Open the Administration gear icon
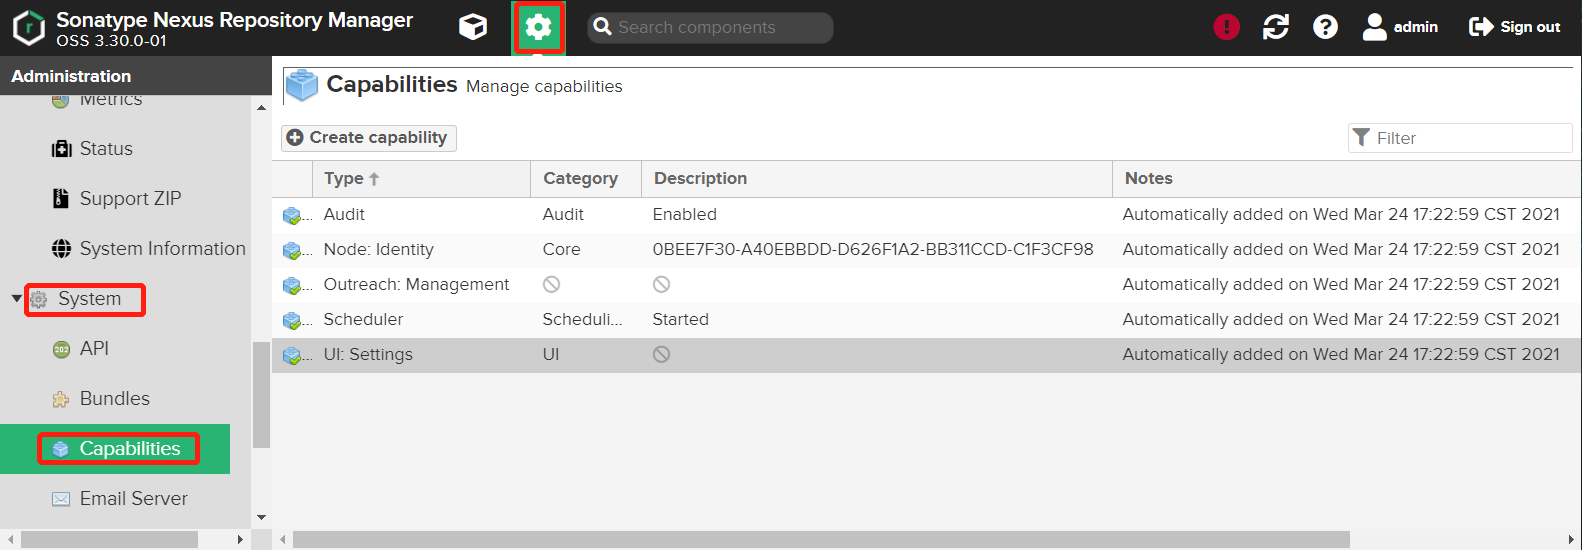Image resolution: width=1582 pixels, height=550 pixels. [538, 27]
